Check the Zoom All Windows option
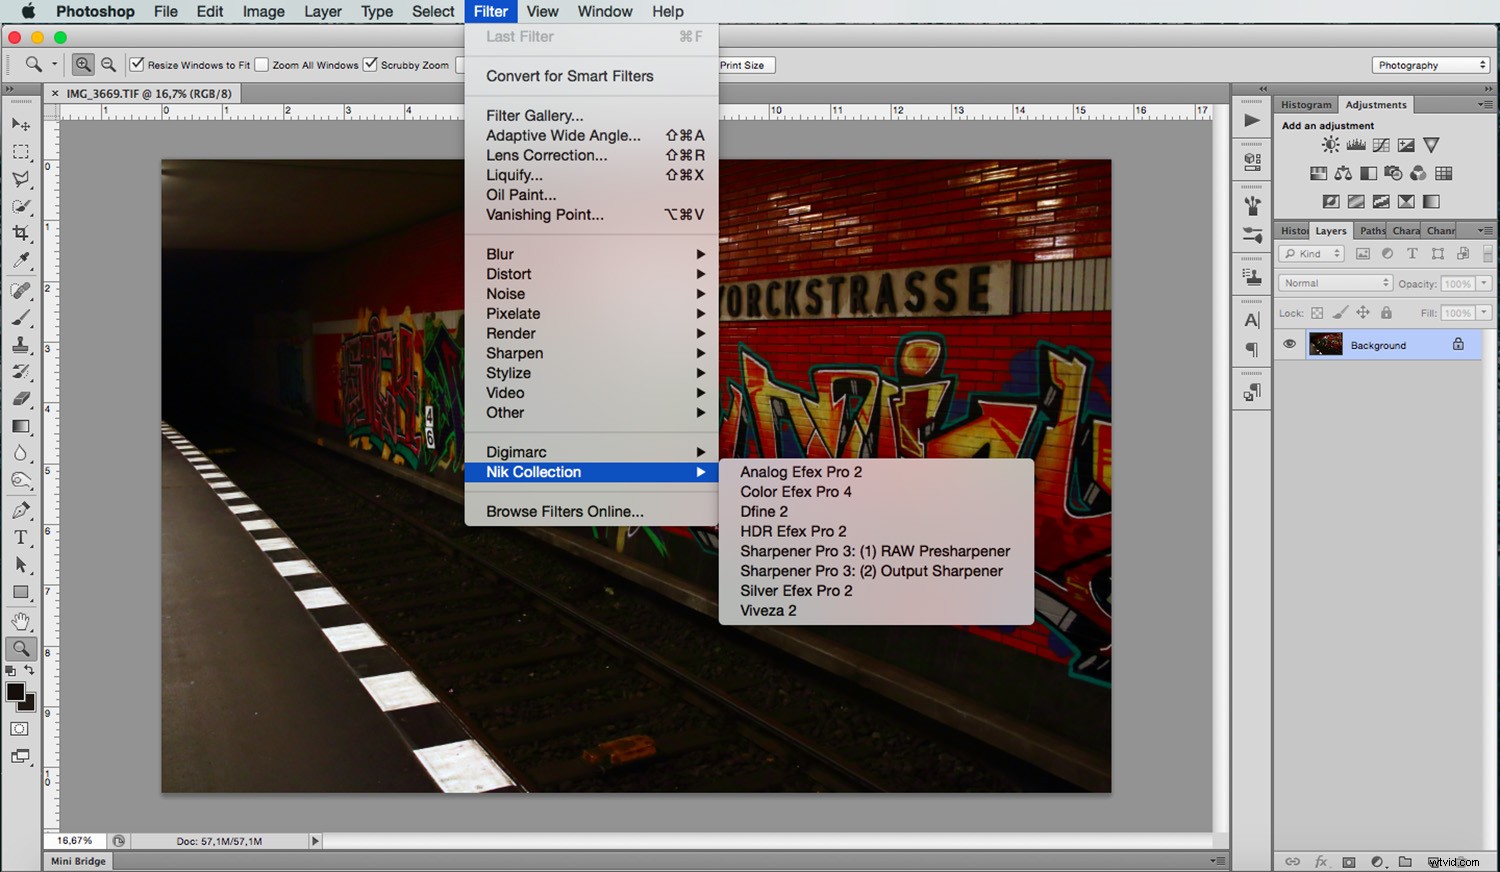The height and width of the screenshot is (872, 1500). [x=259, y=63]
